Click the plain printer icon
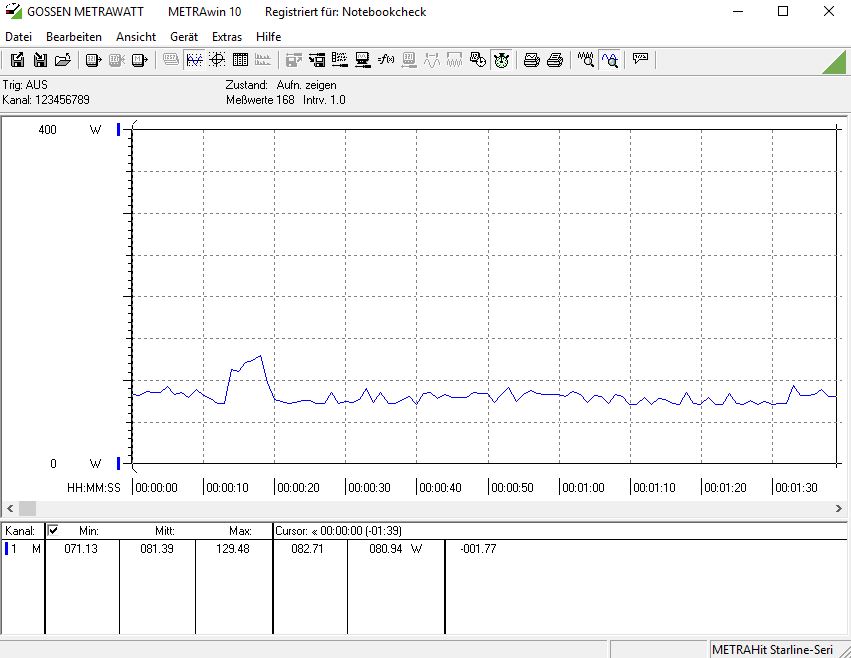Image resolution: width=851 pixels, height=658 pixels. coord(555,60)
